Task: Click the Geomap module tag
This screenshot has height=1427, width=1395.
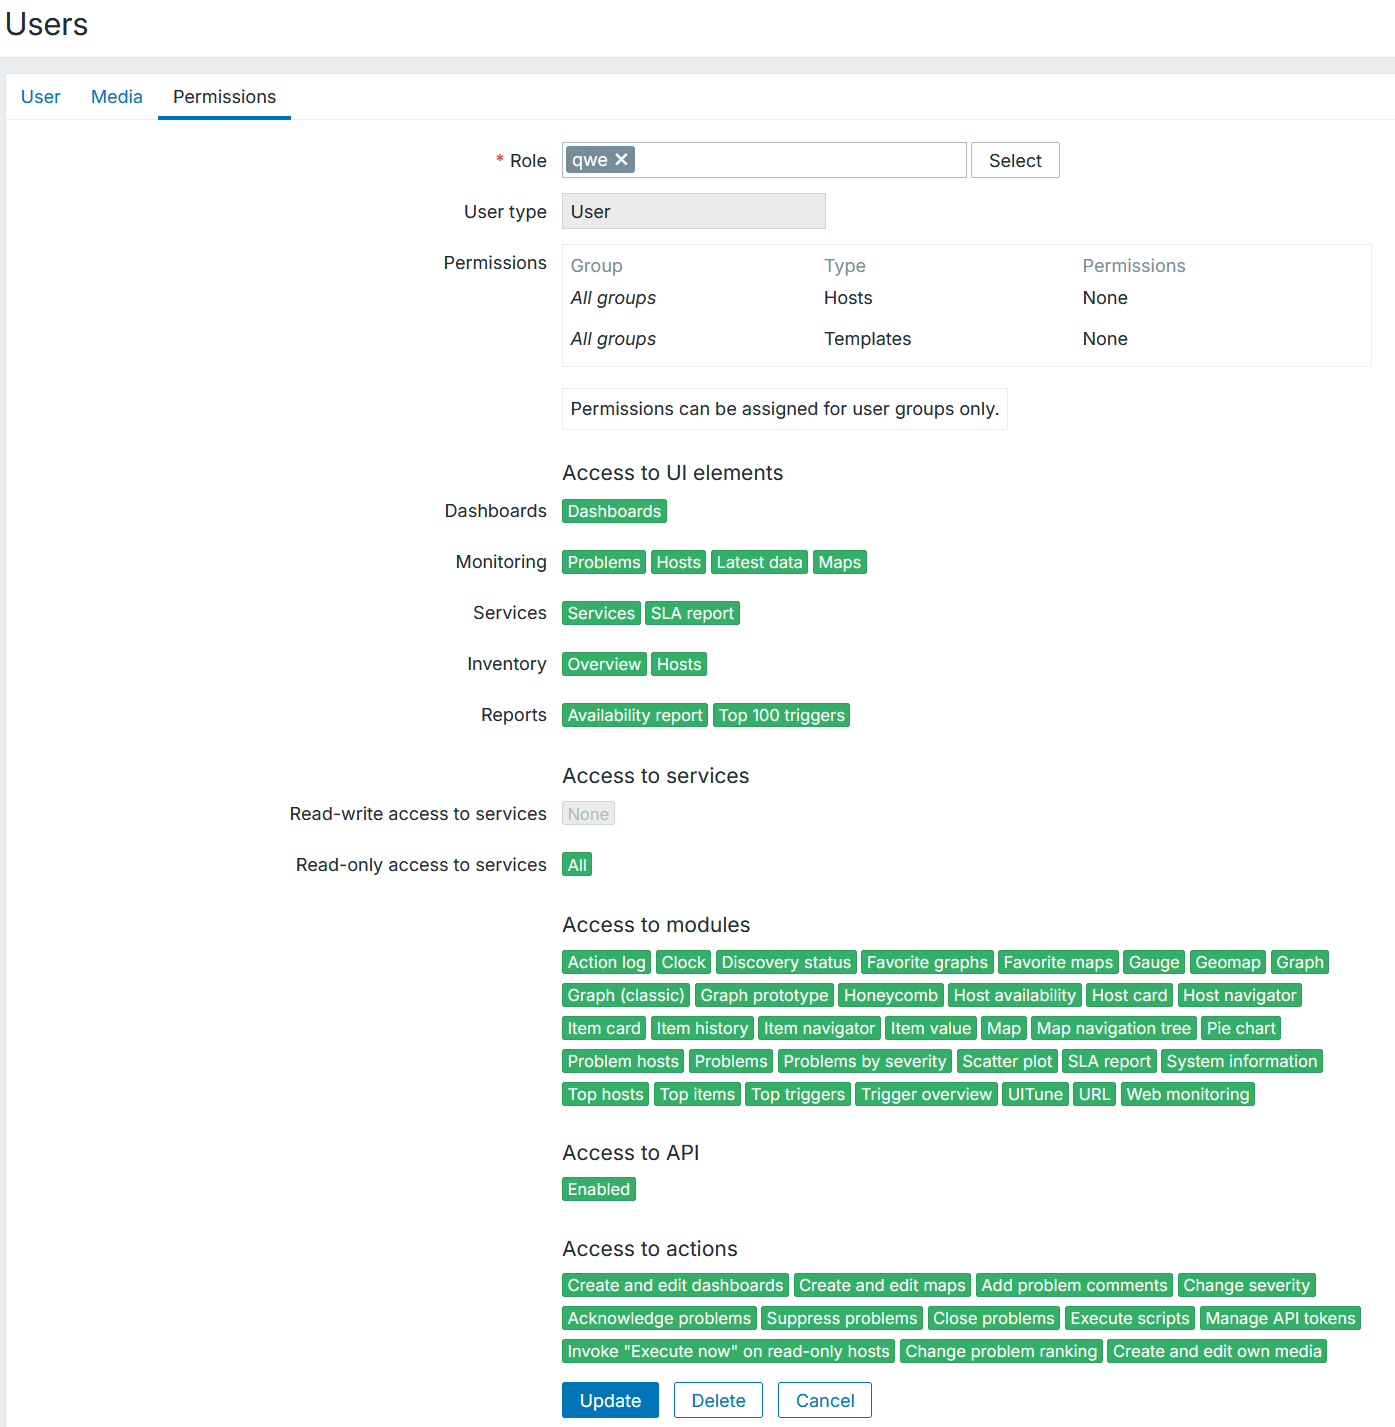Action: pyautogui.click(x=1227, y=962)
